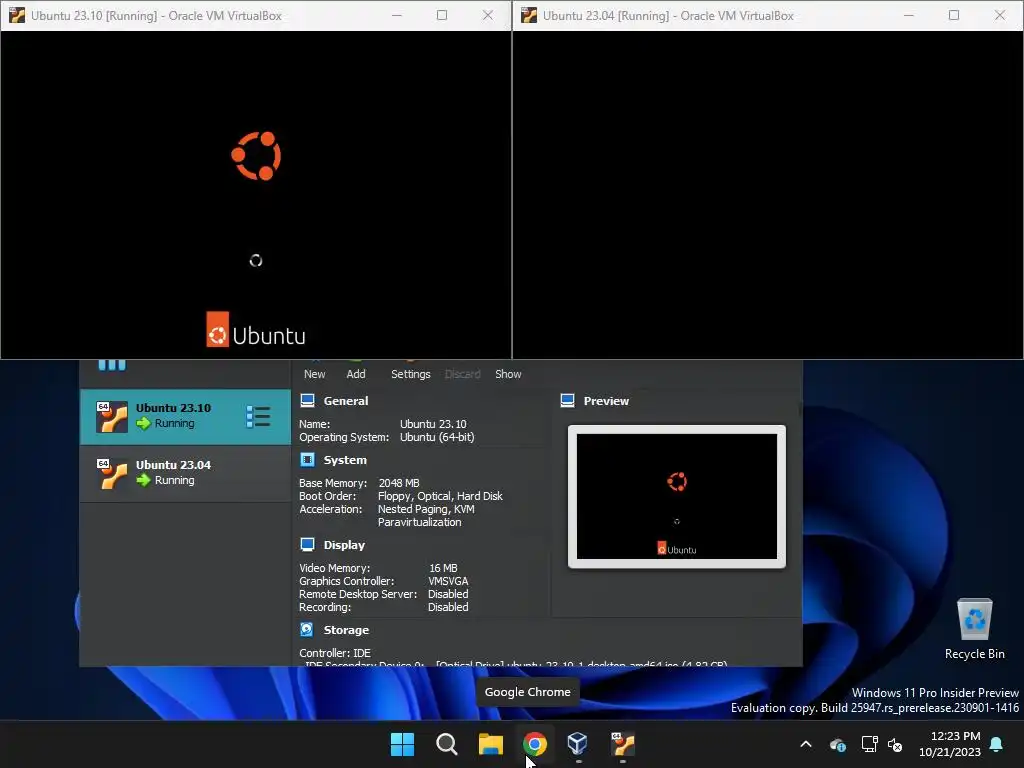Click the Show toolbar button
The width and height of the screenshot is (1024, 768).
point(508,374)
